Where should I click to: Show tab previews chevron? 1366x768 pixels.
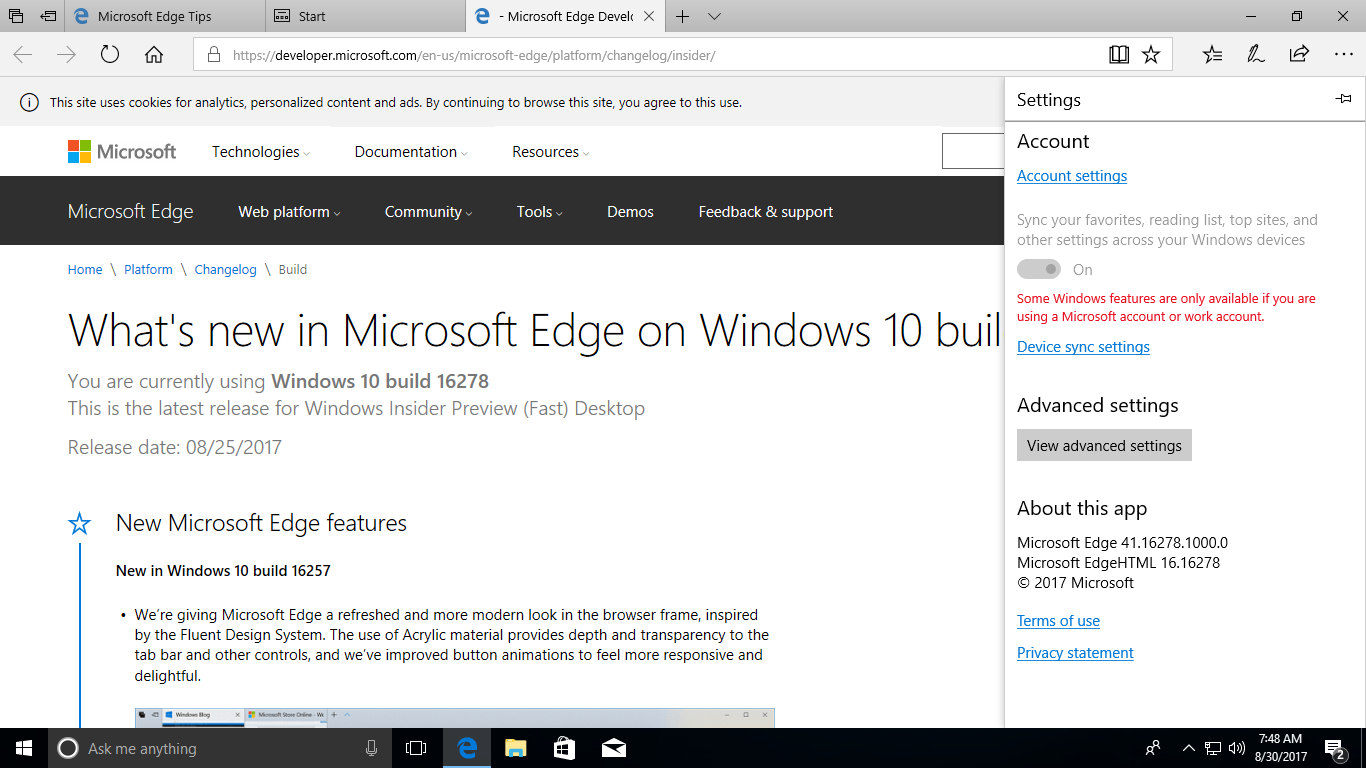714,16
